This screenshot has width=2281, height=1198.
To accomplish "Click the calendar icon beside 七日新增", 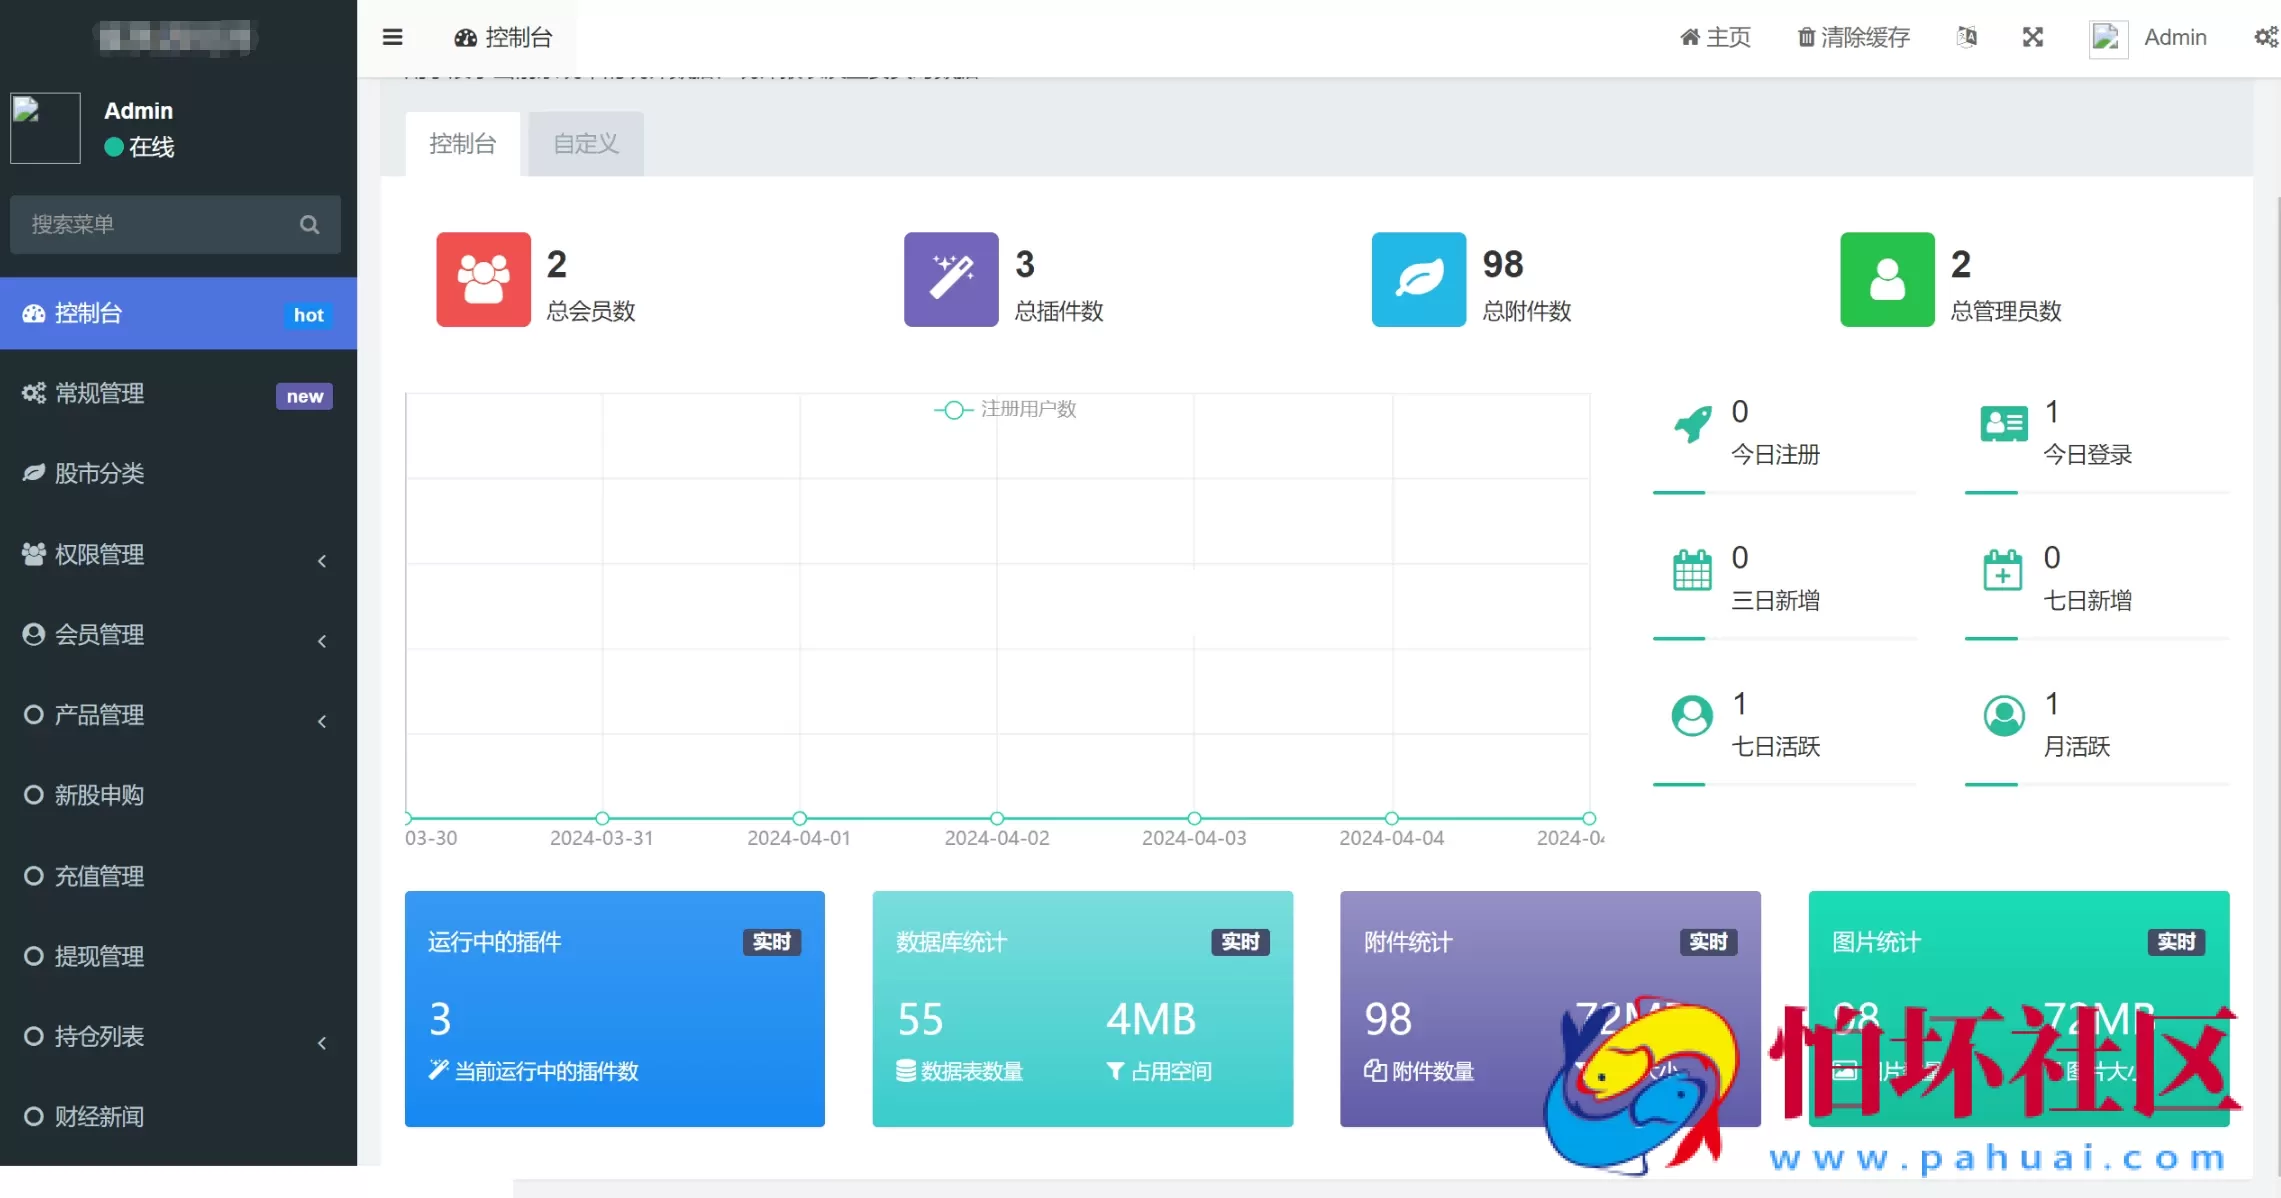I will tap(2004, 570).
